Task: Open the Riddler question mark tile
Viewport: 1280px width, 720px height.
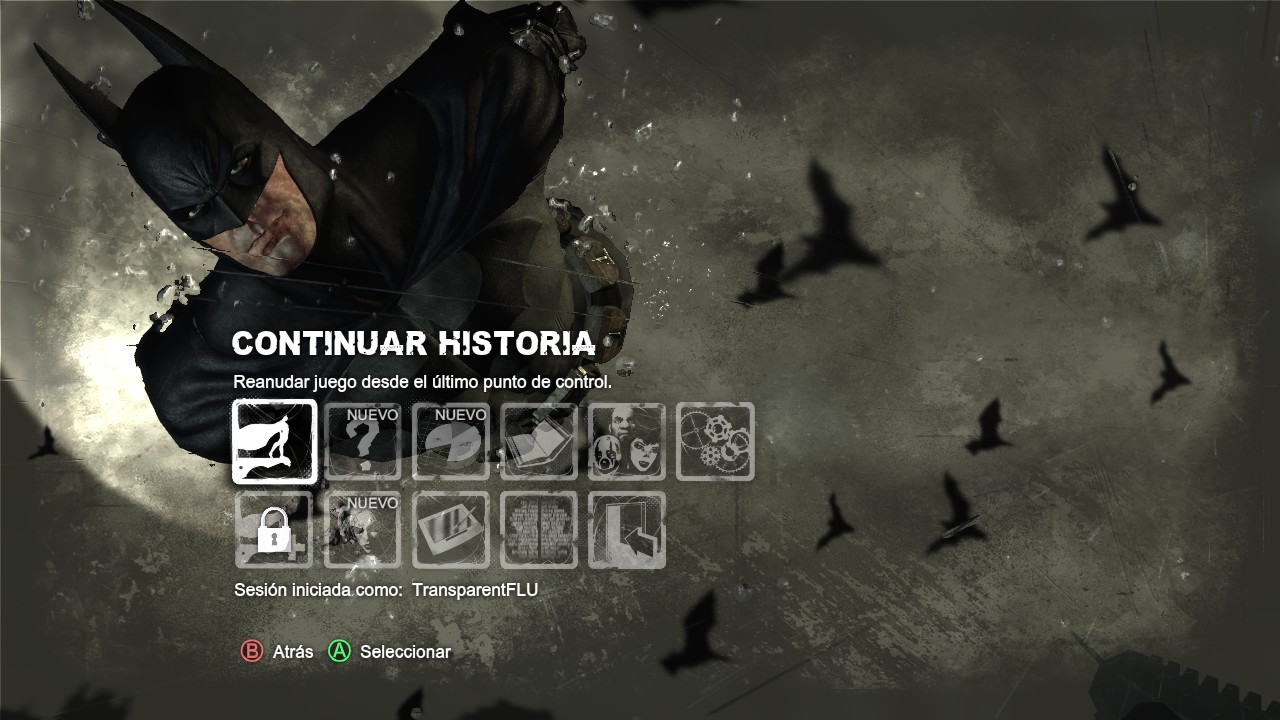Action: tap(363, 442)
